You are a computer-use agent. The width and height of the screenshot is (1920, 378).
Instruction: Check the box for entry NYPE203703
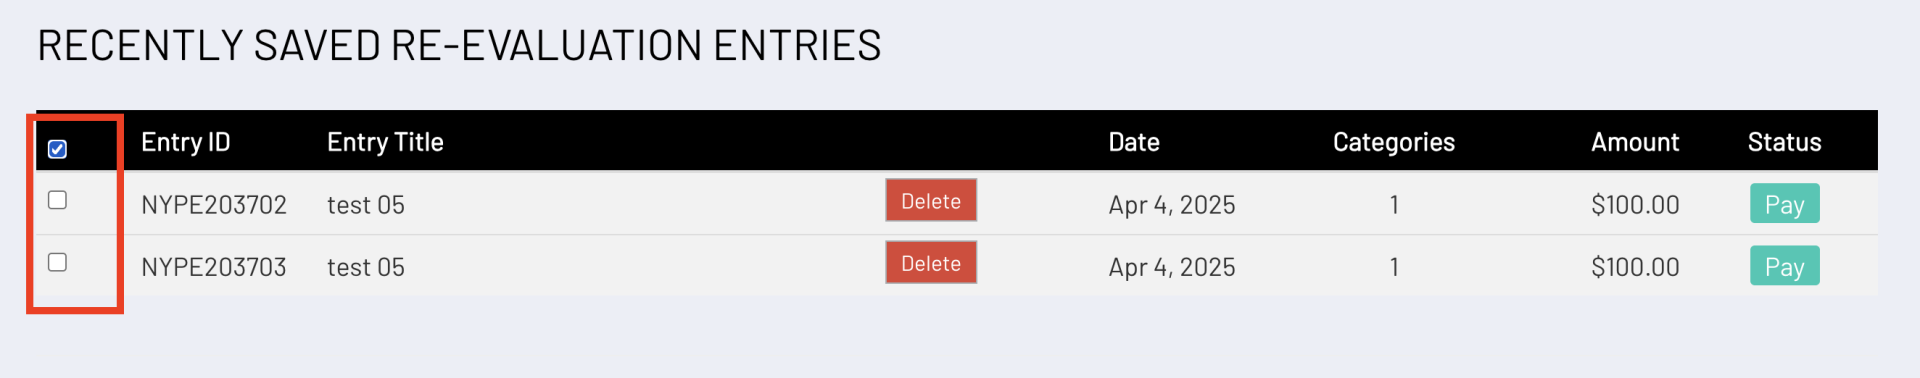tap(58, 262)
